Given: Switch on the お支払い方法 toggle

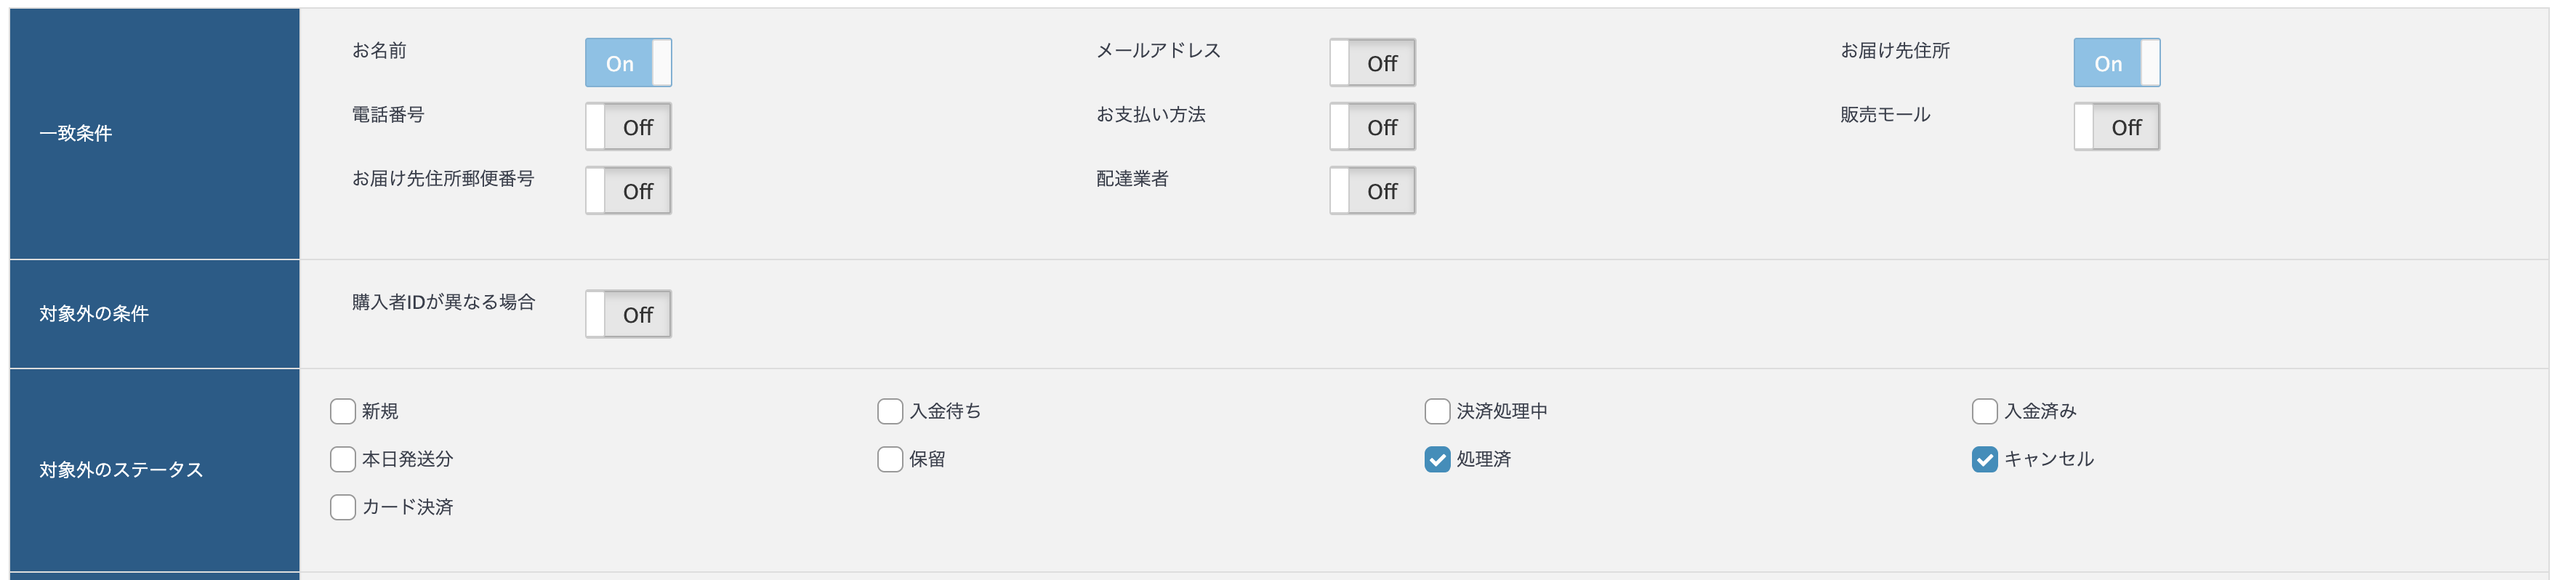Looking at the screenshot, I should coord(1372,127).
